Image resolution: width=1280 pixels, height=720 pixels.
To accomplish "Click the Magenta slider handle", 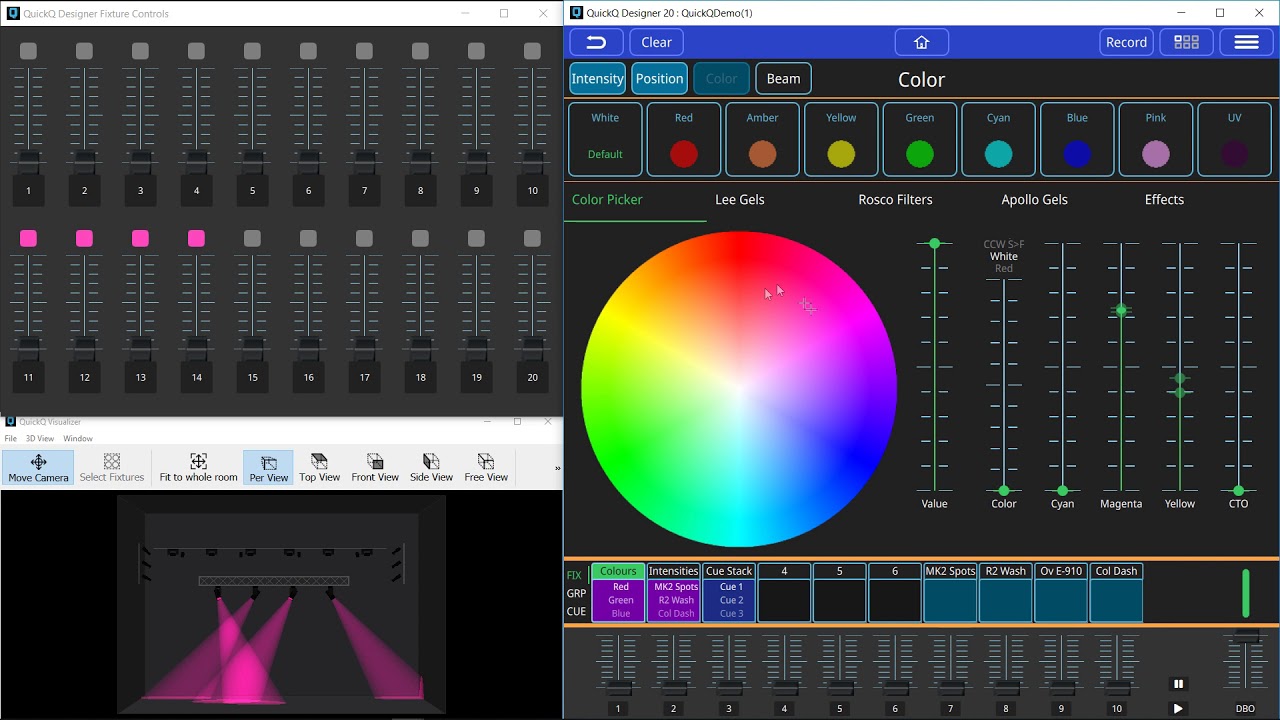I will click(x=1121, y=310).
